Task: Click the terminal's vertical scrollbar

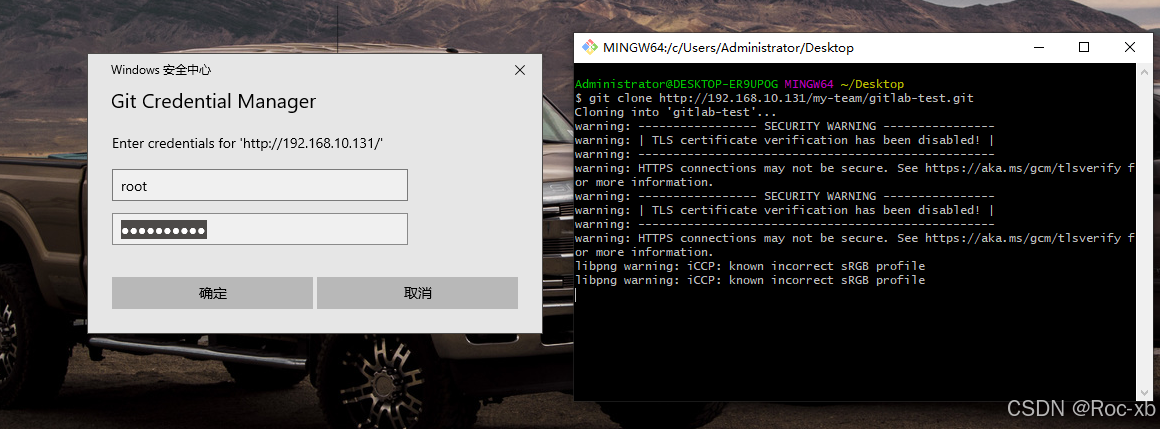Action: (x=1143, y=232)
